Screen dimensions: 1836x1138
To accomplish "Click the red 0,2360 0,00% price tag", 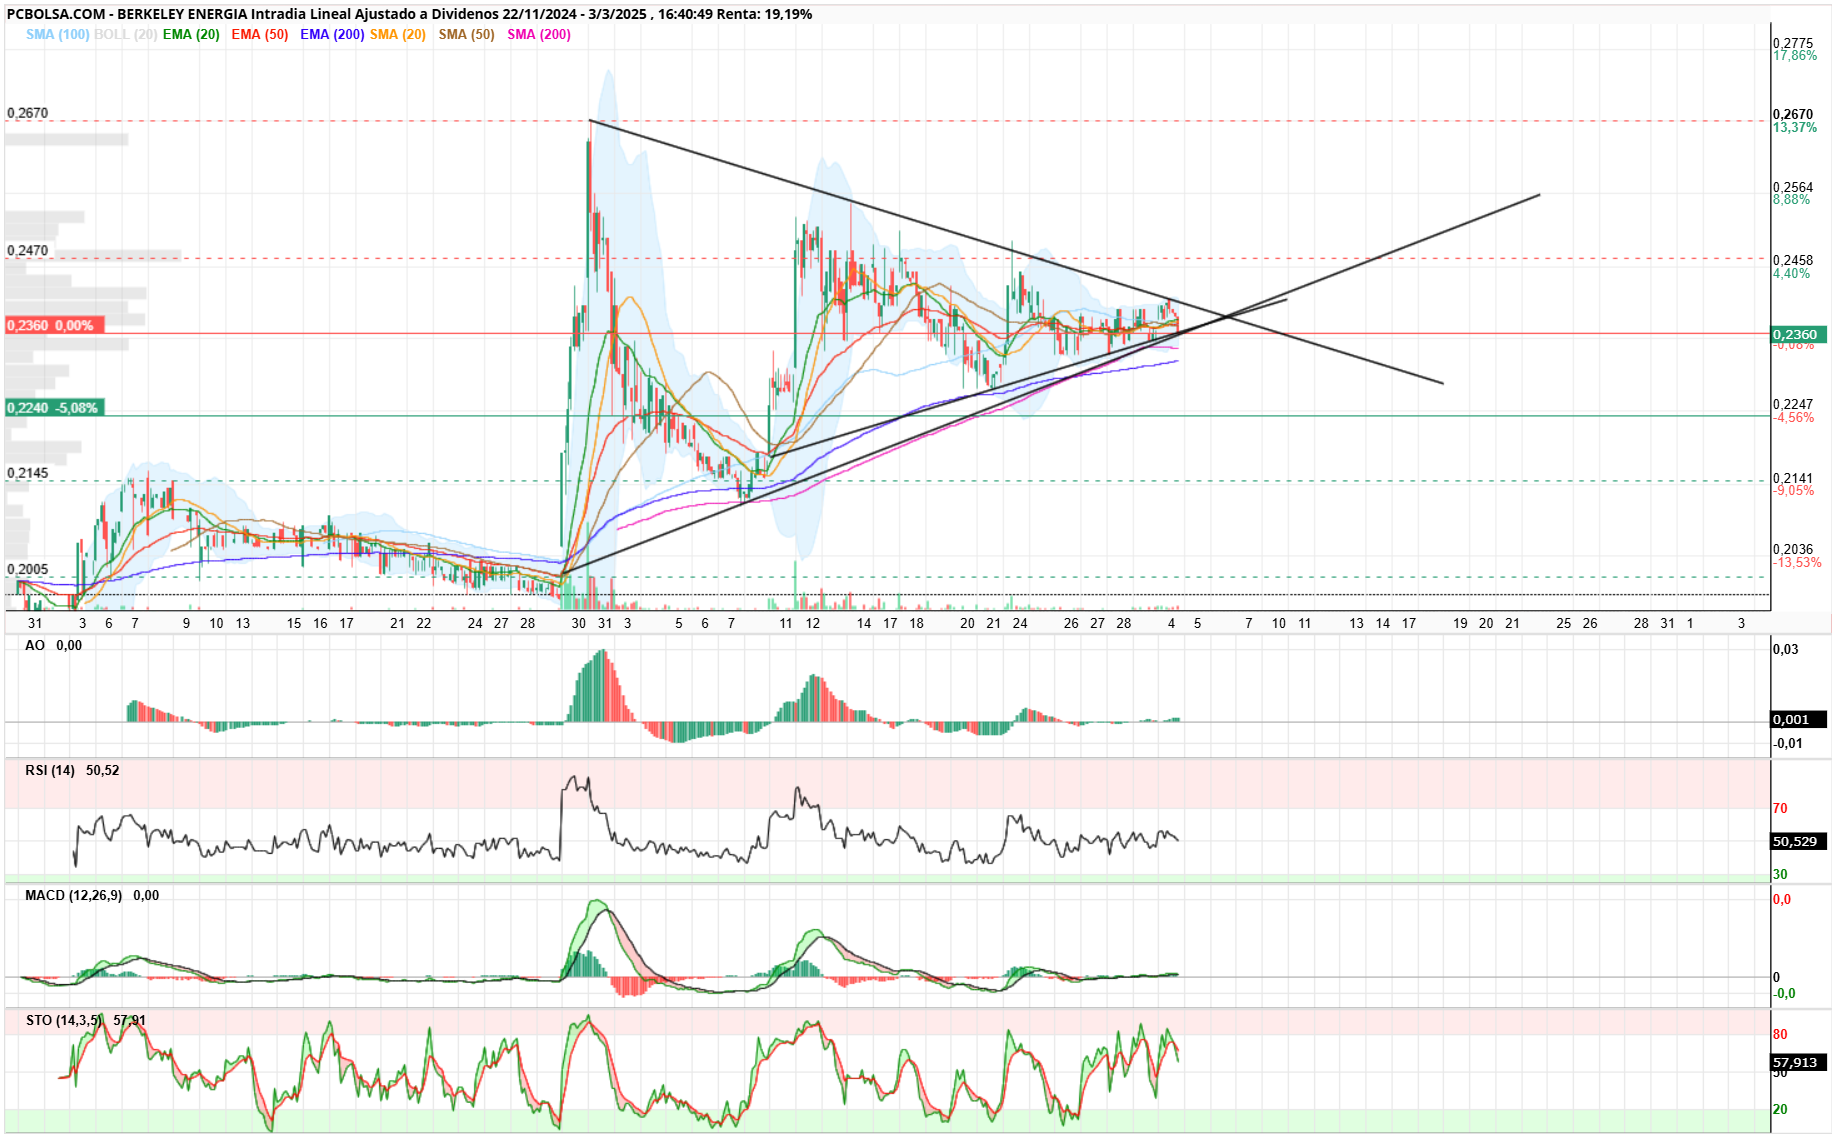I will pos(54,326).
